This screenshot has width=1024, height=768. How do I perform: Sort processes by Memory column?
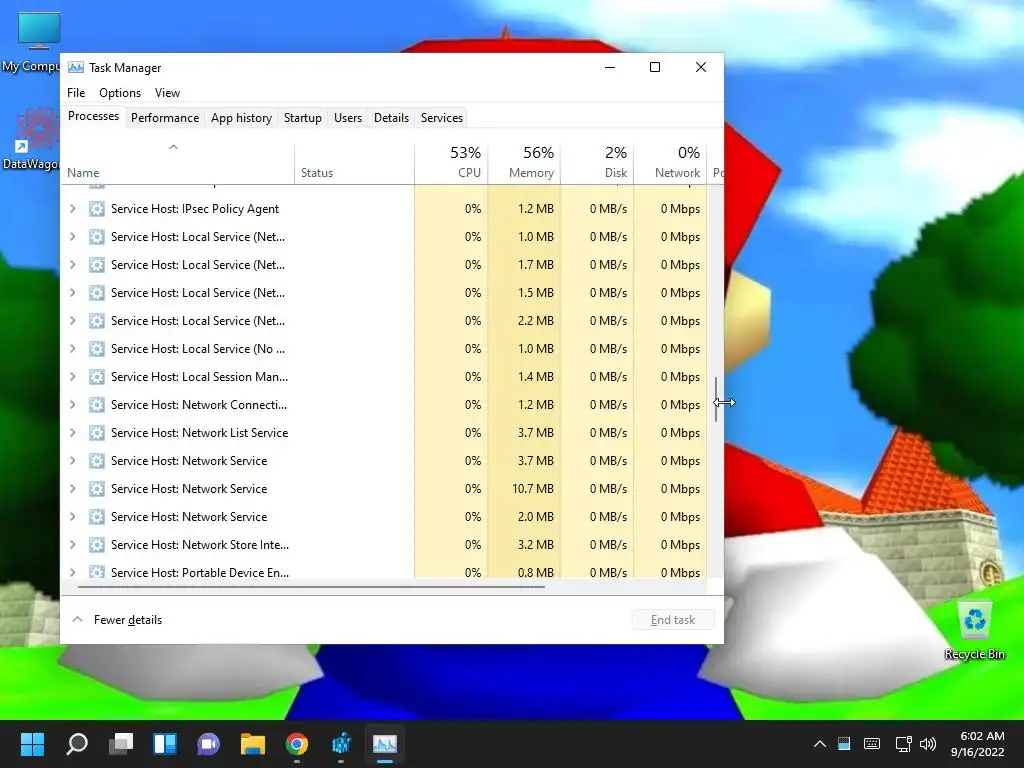coord(524,163)
